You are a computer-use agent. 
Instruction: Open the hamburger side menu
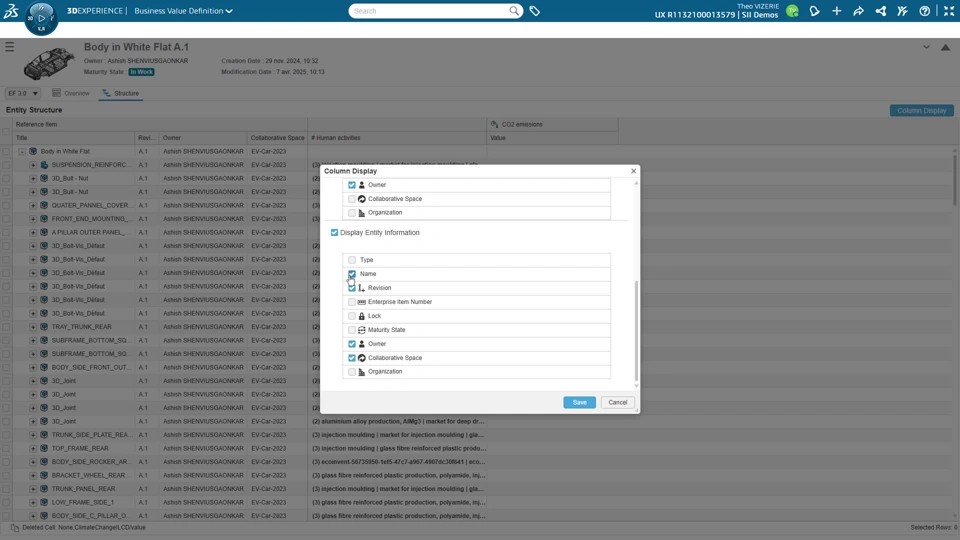click(x=10, y=47)
